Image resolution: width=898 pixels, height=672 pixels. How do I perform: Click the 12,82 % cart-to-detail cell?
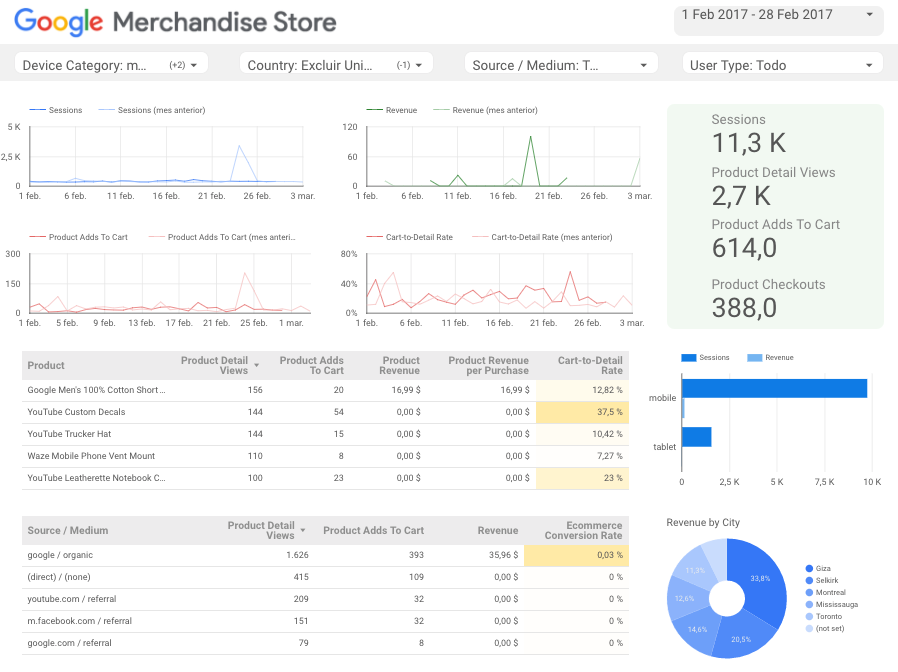(x=582, y=390)
